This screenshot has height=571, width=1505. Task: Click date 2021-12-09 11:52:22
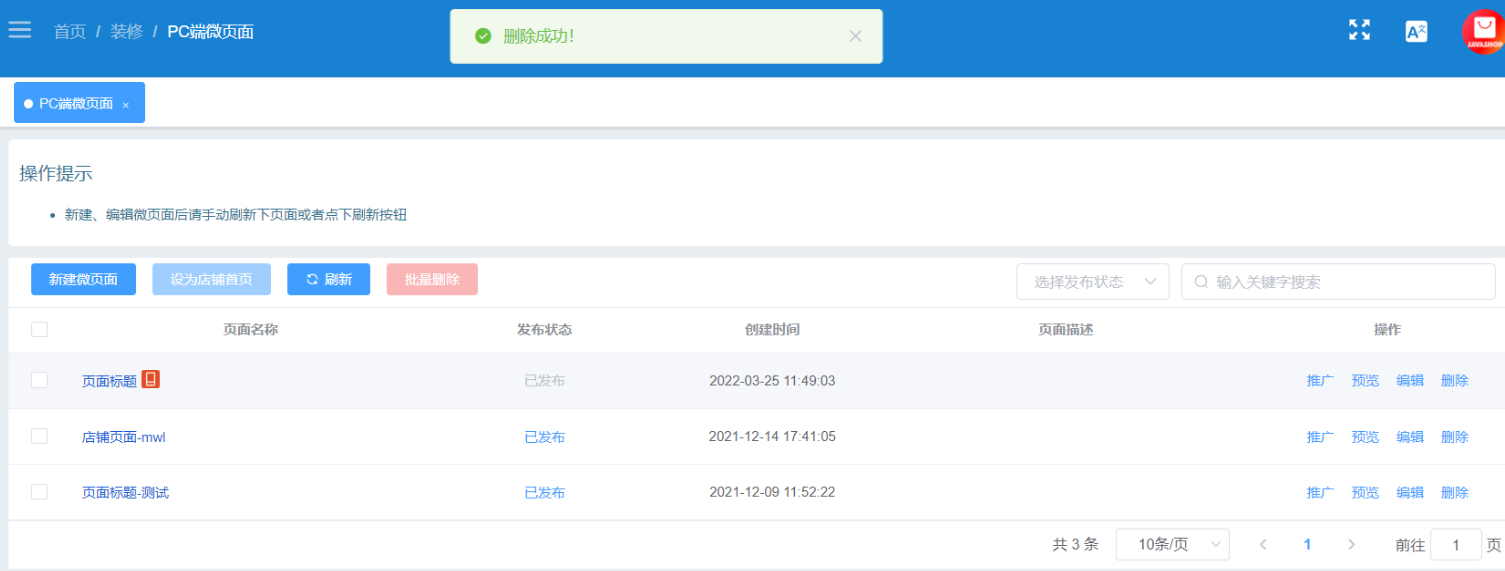(x=772, y=493)
